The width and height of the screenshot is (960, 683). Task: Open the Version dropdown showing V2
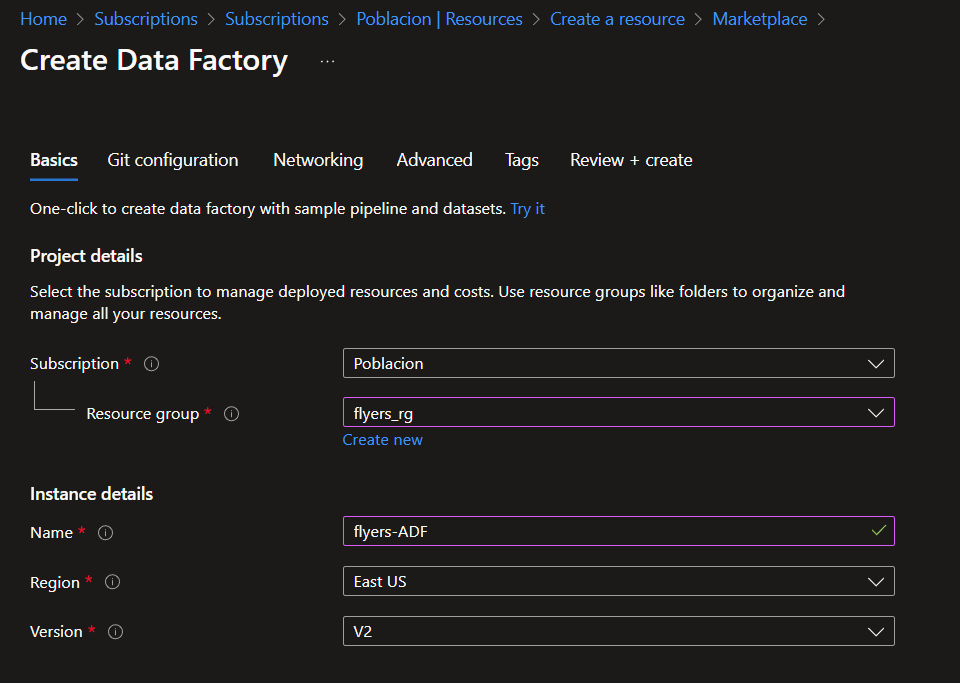coord(618,631)
